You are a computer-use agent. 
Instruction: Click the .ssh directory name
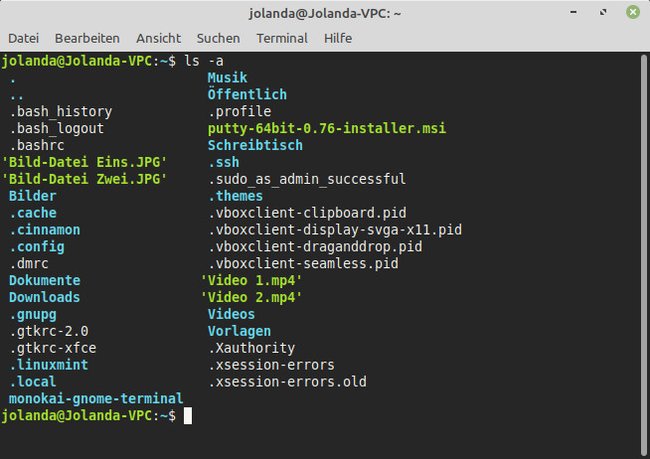(224, 162)
